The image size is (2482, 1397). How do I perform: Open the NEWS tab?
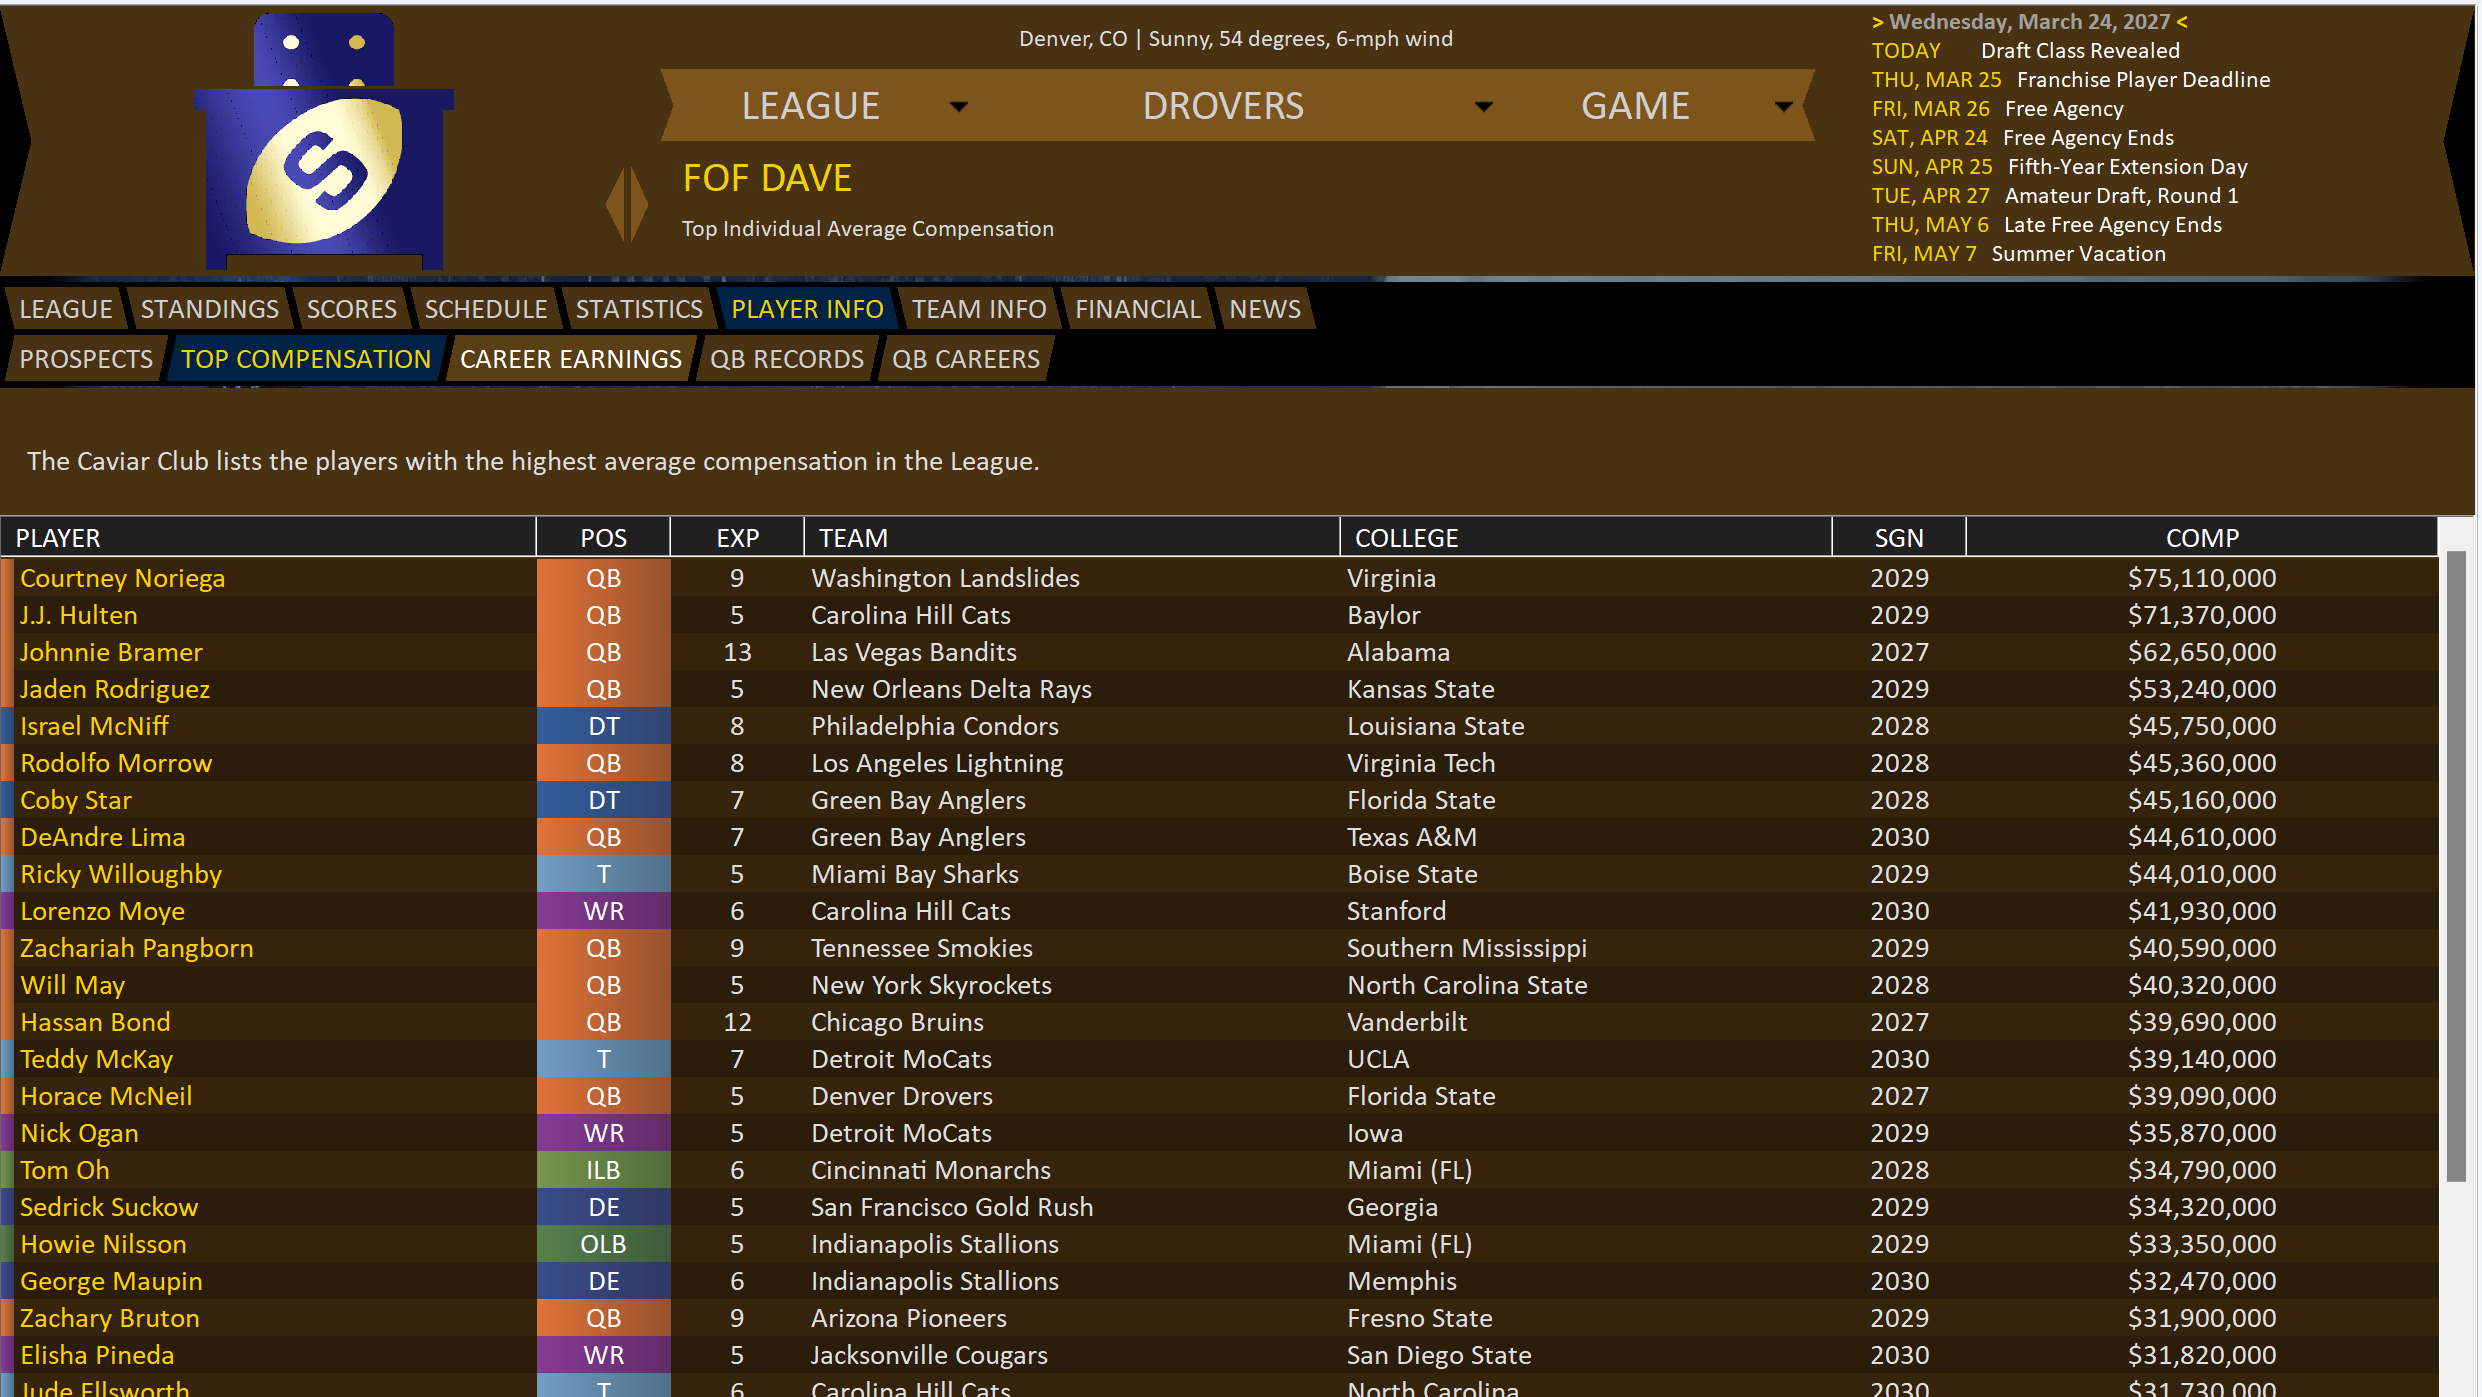pyautogui.click(x=1265, y=309)
